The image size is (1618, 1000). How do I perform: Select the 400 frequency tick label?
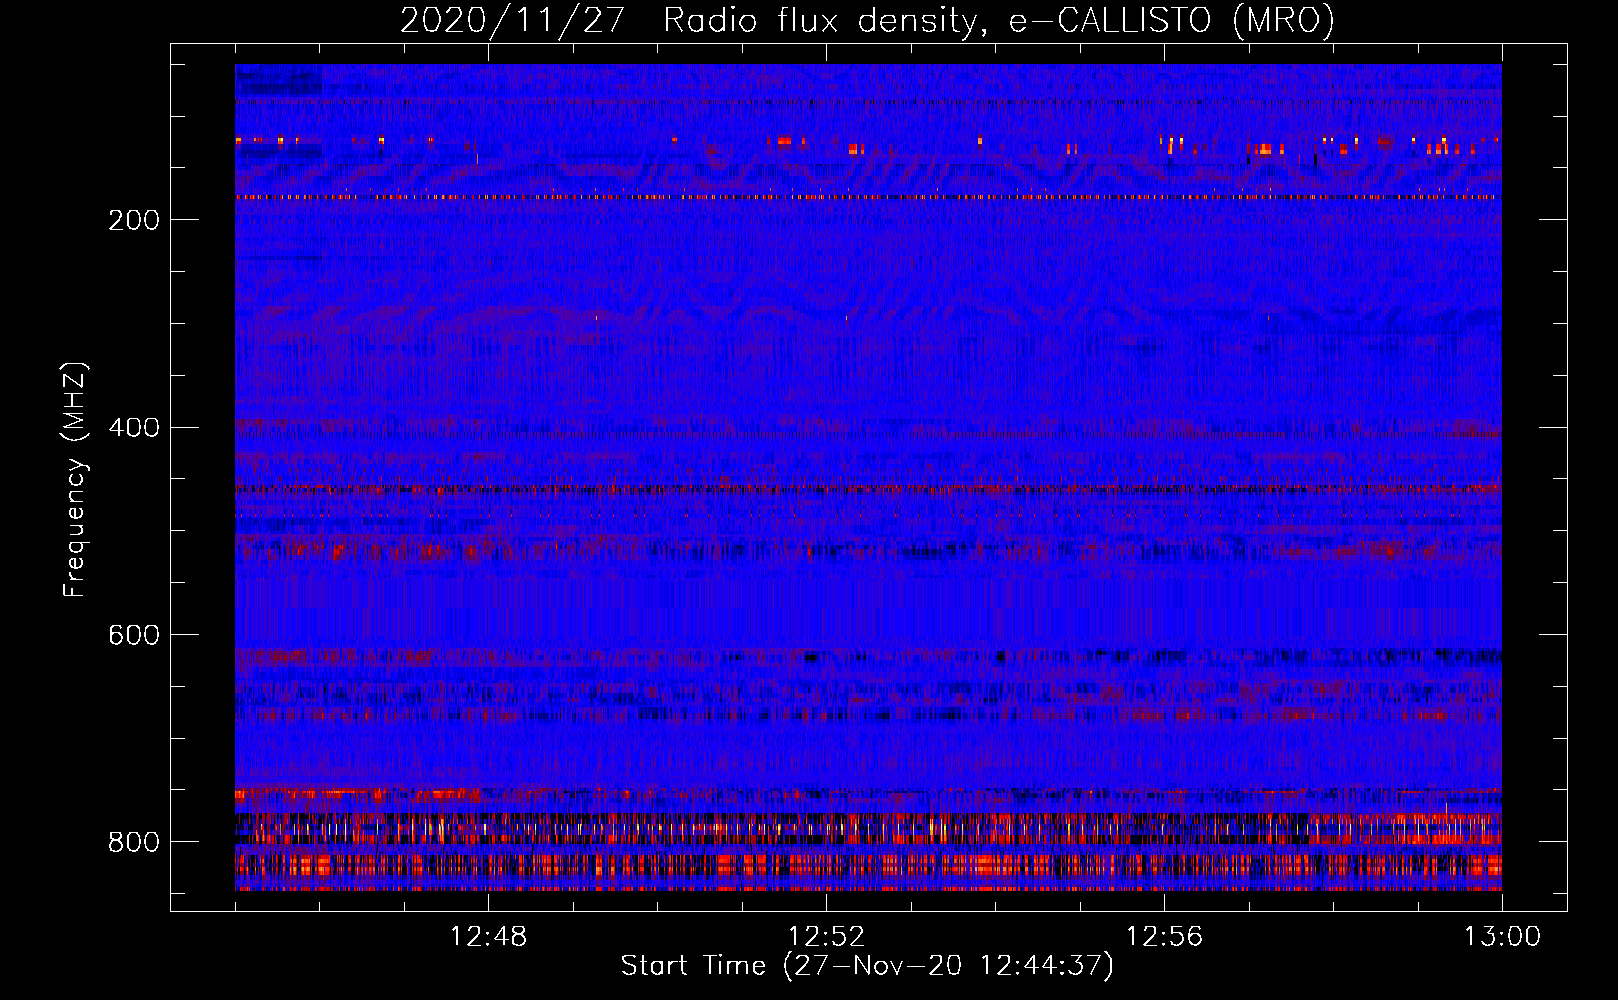[134, 428]
